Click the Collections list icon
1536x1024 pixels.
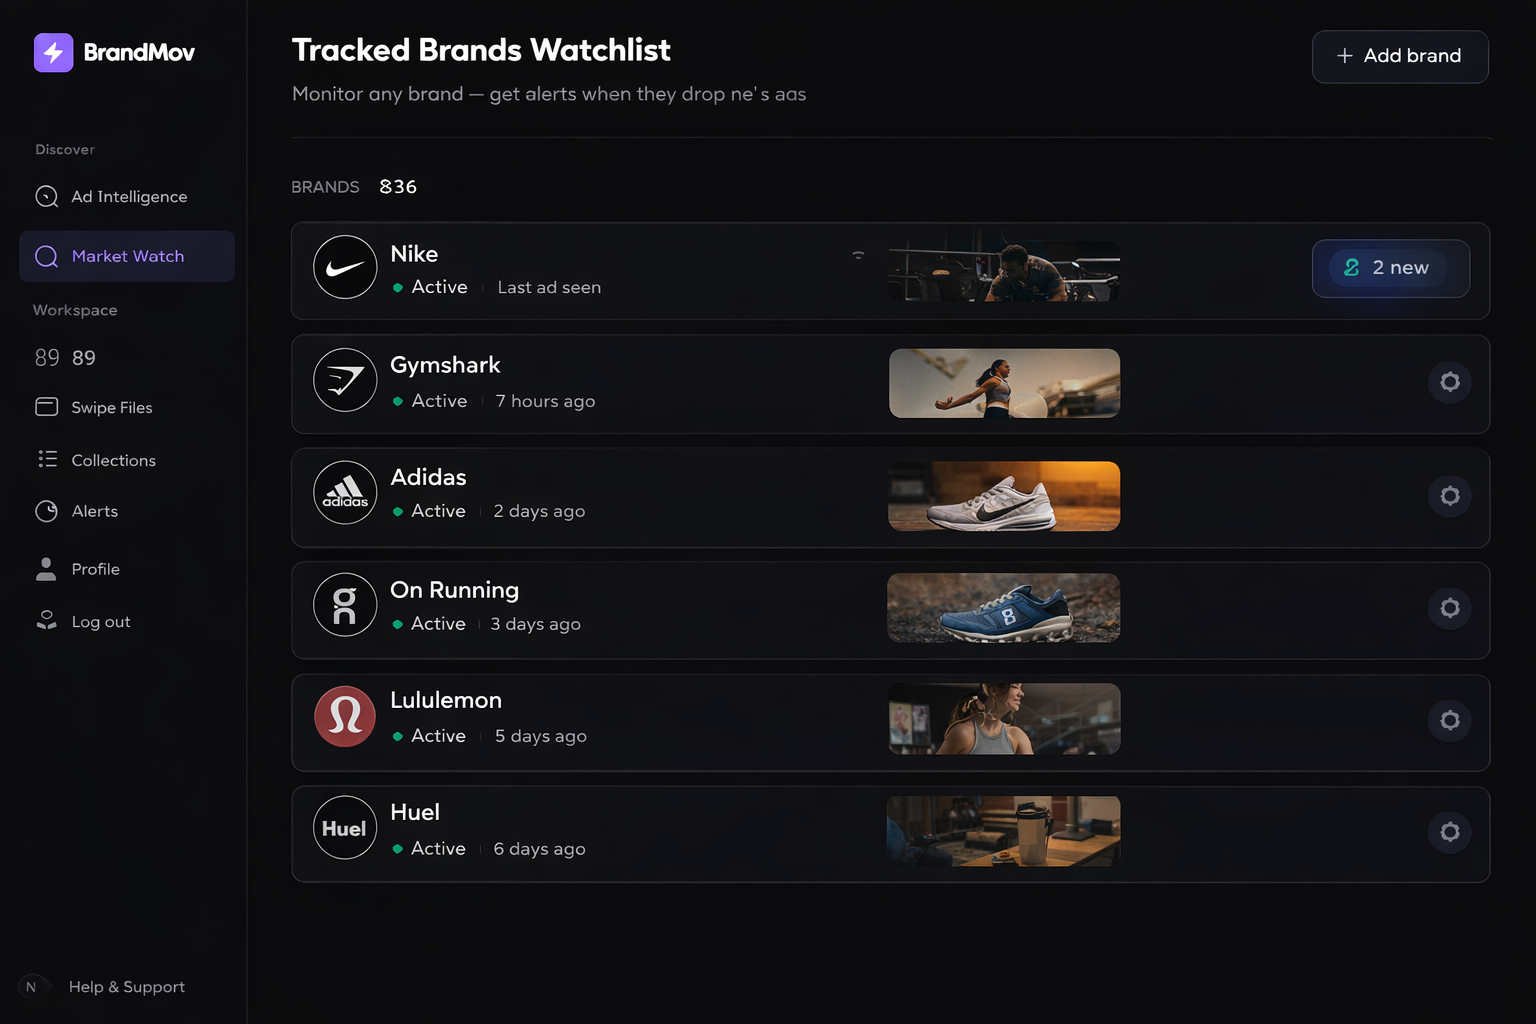(x=46, y=460)
